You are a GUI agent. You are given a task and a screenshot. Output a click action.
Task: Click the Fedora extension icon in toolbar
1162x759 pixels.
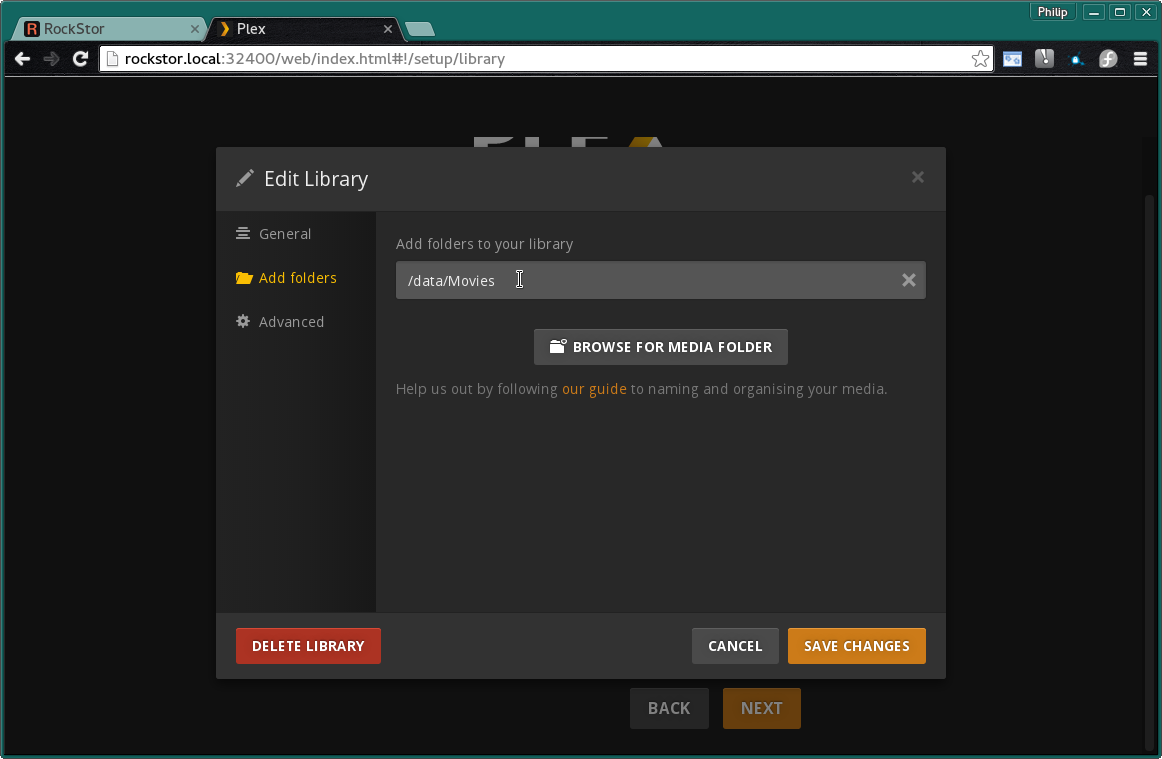[1108, 59]
